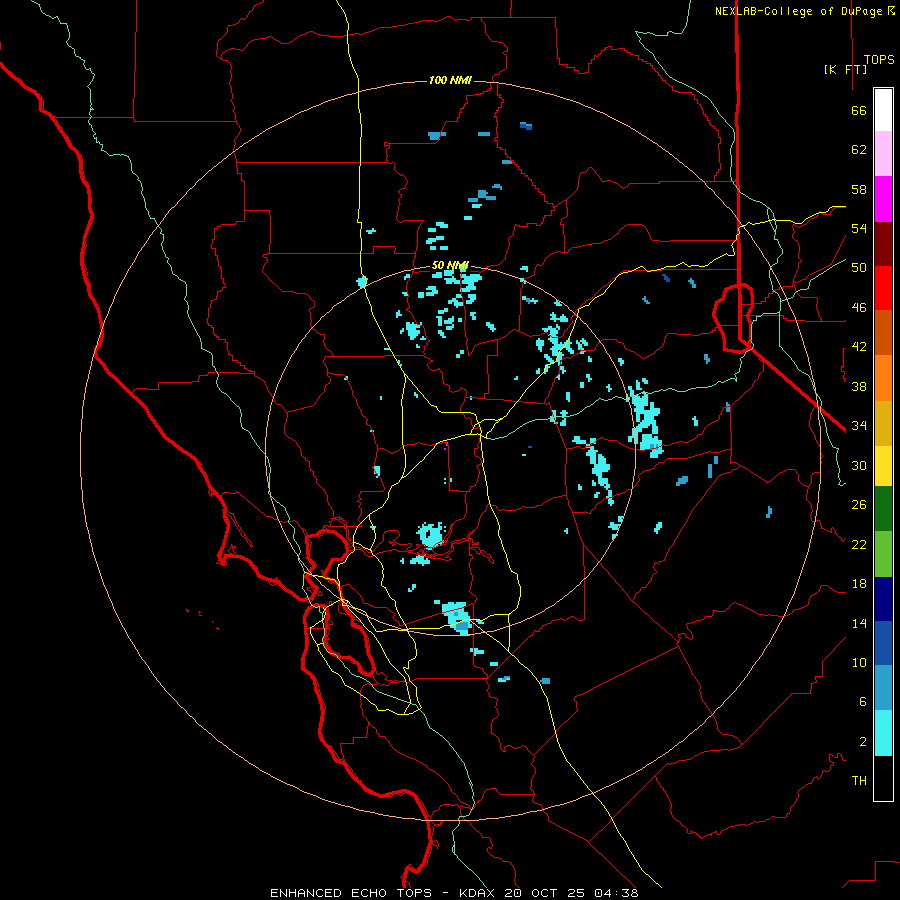Click the 22 legend scale value
This screenshot has width=900, height=900.
click(859, 544)
